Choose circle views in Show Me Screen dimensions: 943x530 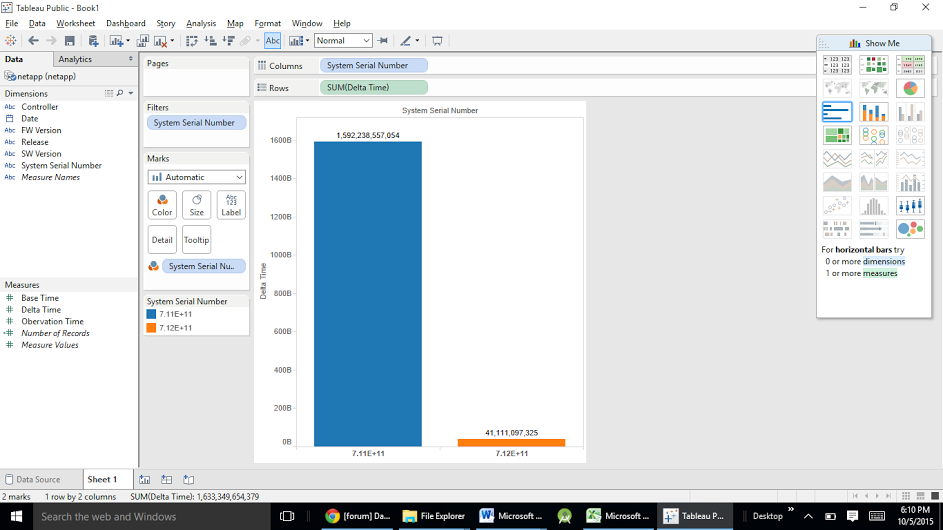(x=873, y=135)
